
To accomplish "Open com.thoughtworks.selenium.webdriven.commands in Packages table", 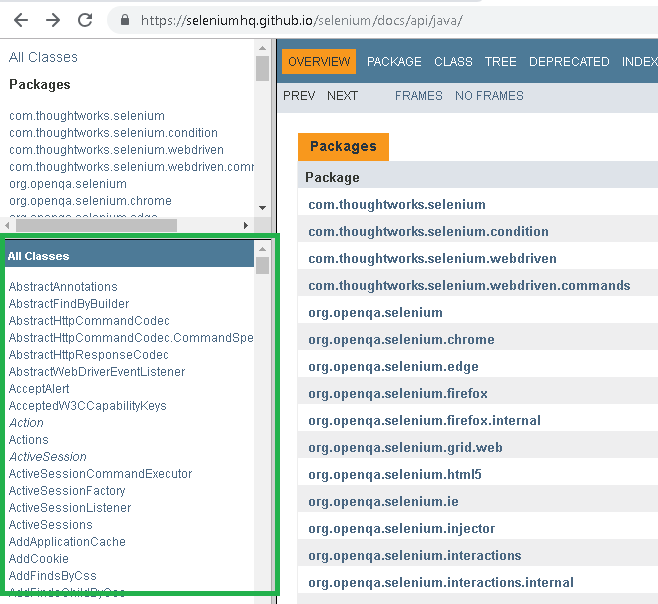I will coord(469,285).
